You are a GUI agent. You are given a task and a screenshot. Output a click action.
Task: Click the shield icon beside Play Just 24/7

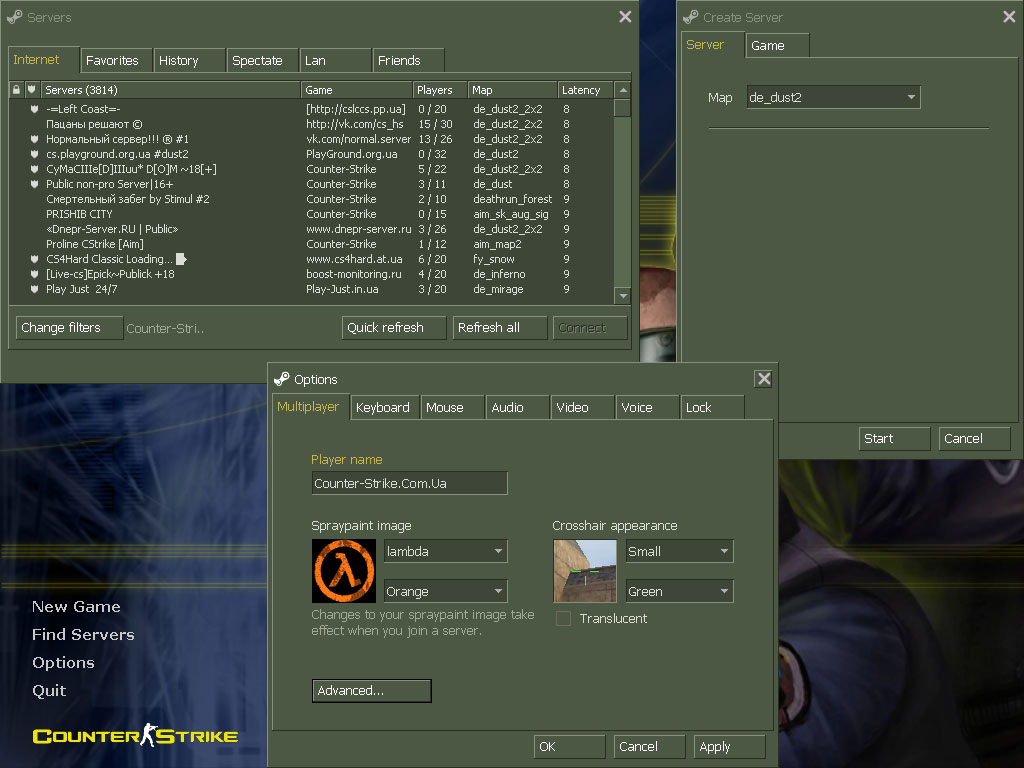[x=34, y=289]
